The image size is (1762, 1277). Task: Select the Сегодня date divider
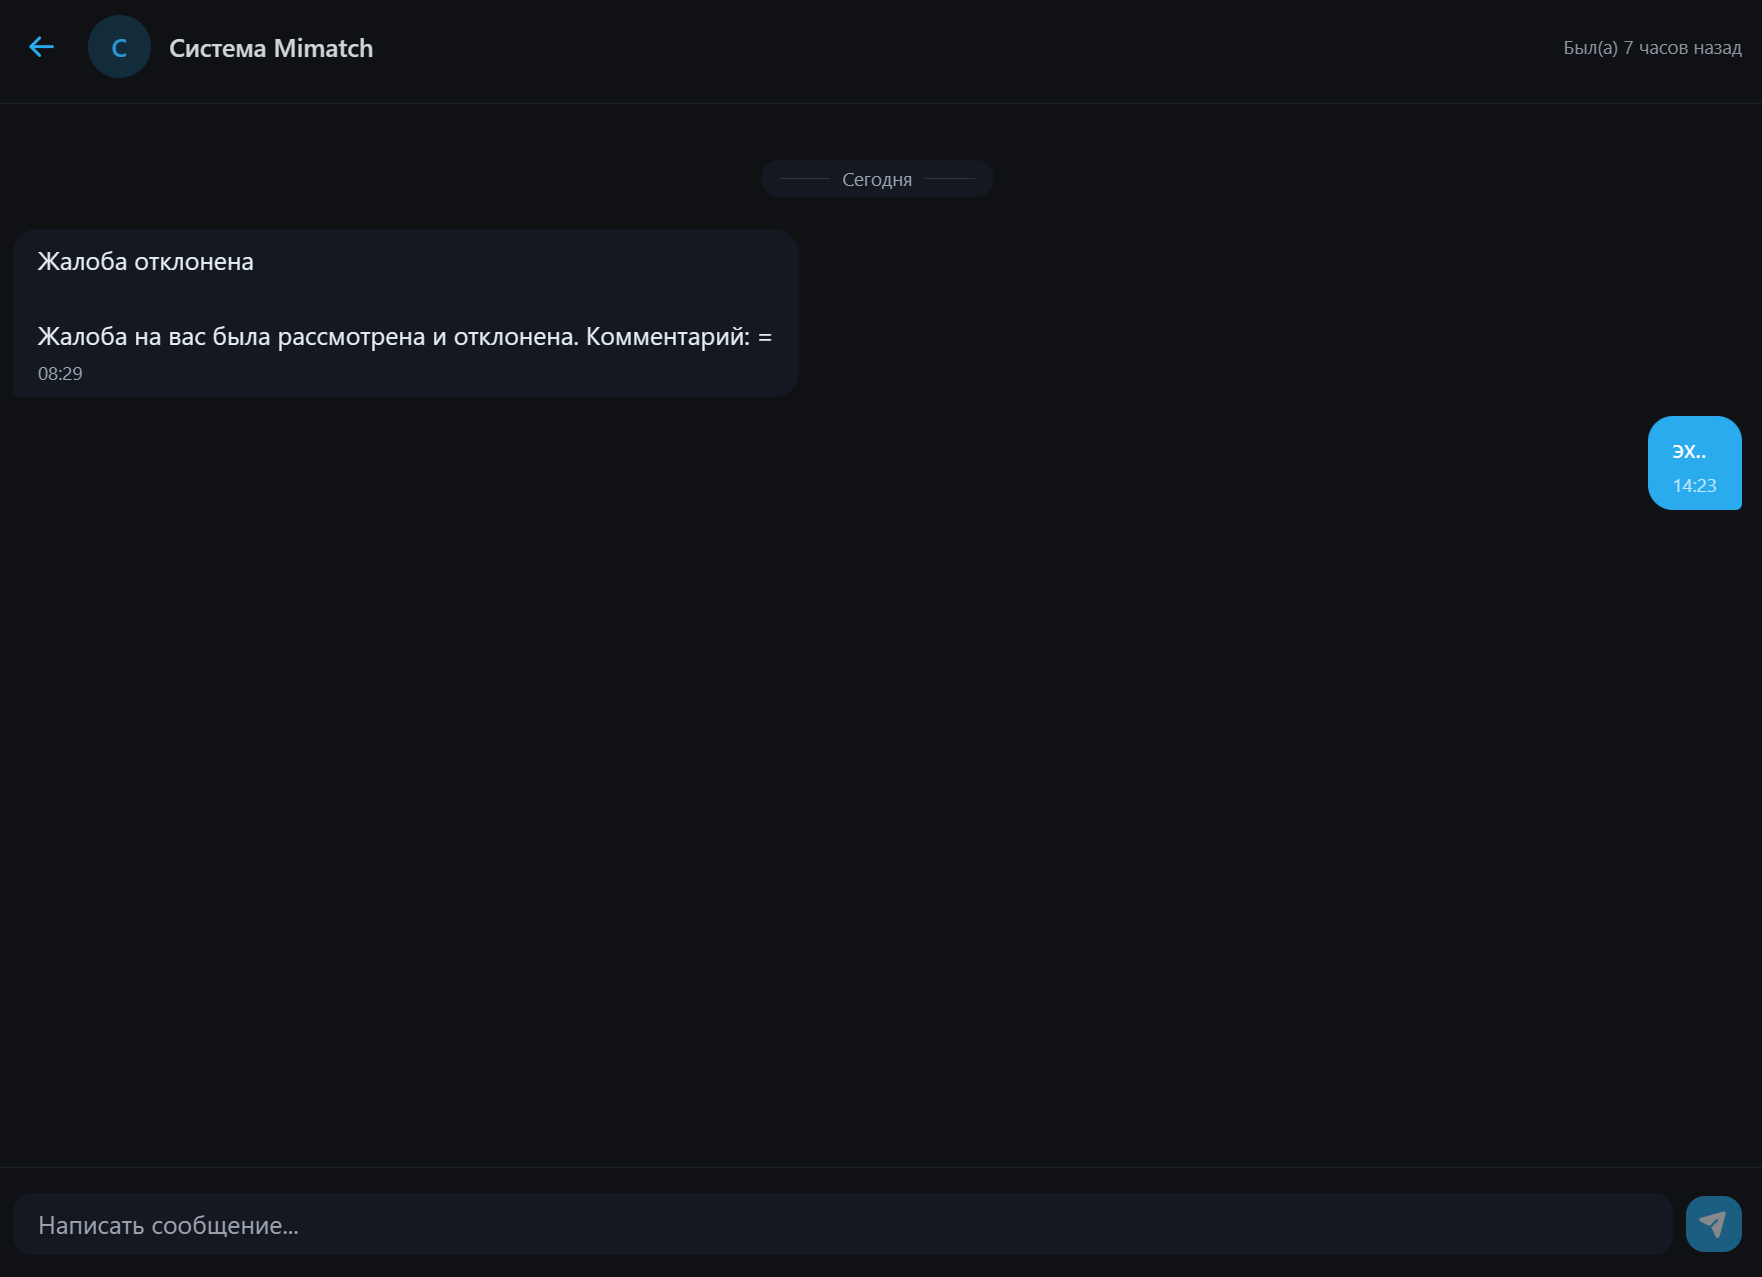877,180
